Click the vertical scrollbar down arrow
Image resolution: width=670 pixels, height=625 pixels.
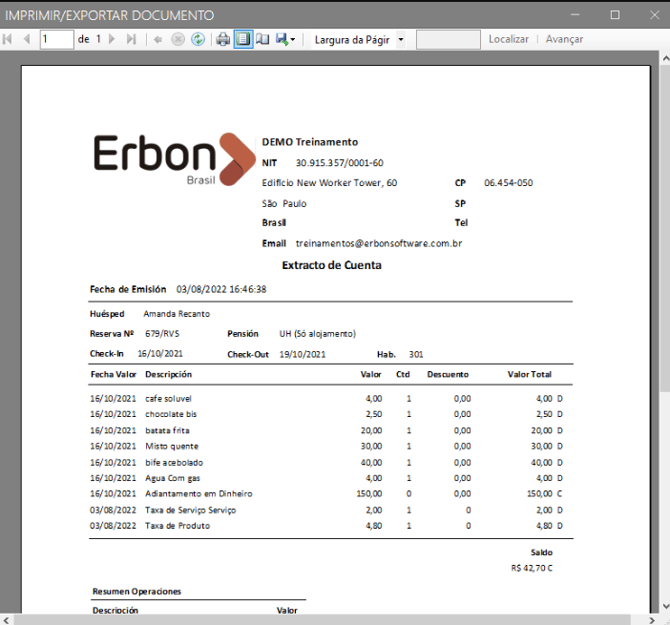pyautogui.click(x=663, y=606)
